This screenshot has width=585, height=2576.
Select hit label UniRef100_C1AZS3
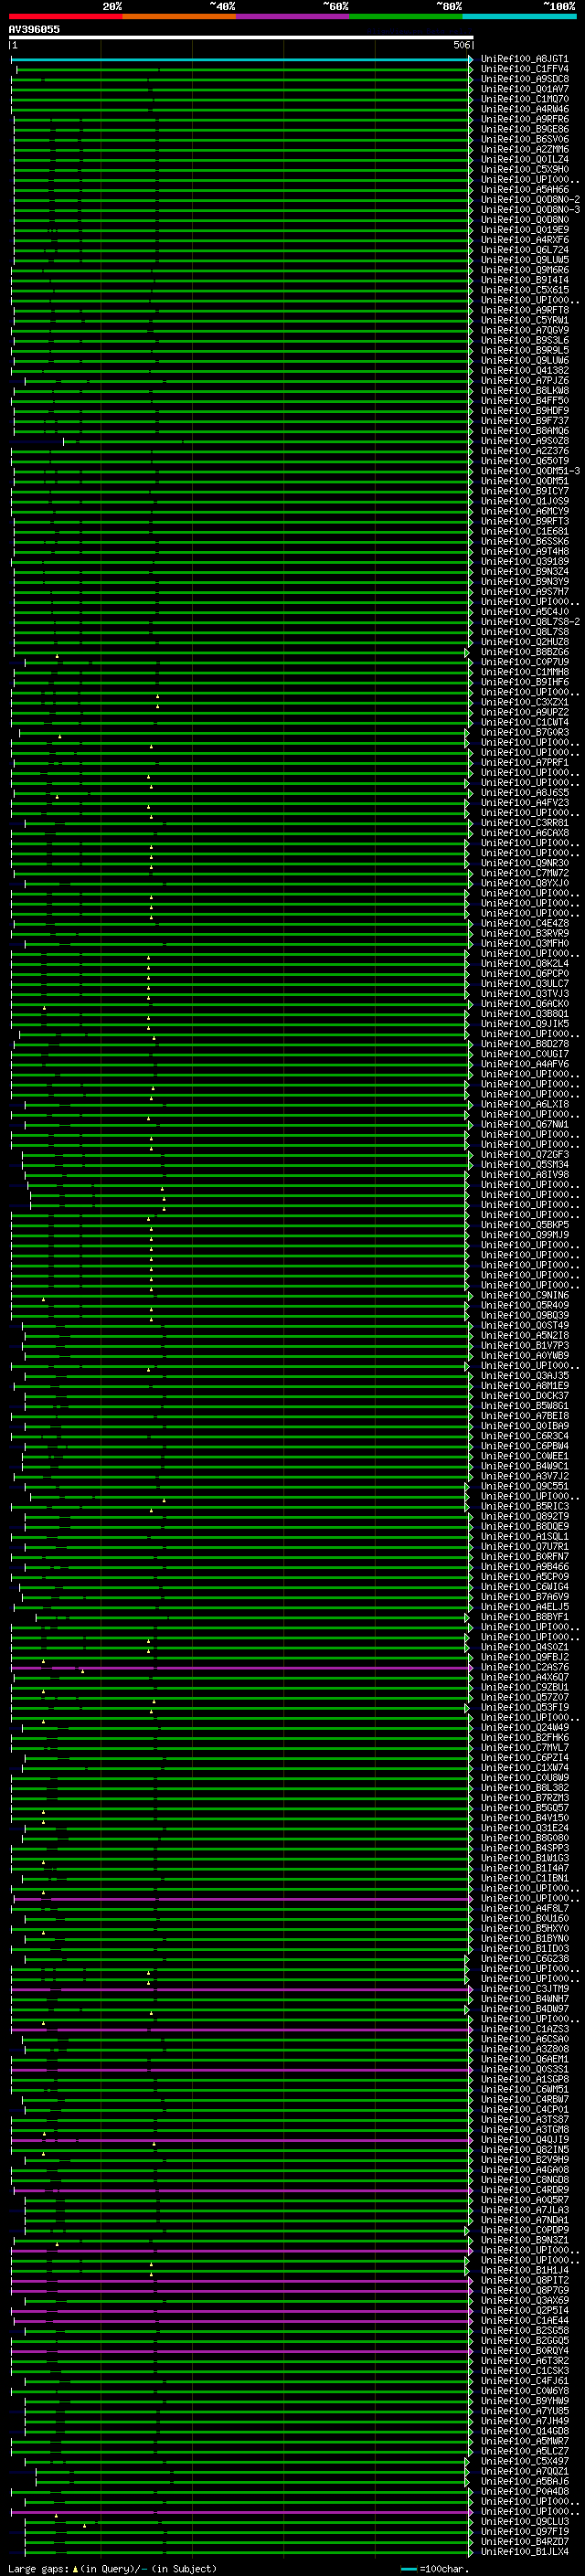pyautogui.click(x=524, y=2029)
